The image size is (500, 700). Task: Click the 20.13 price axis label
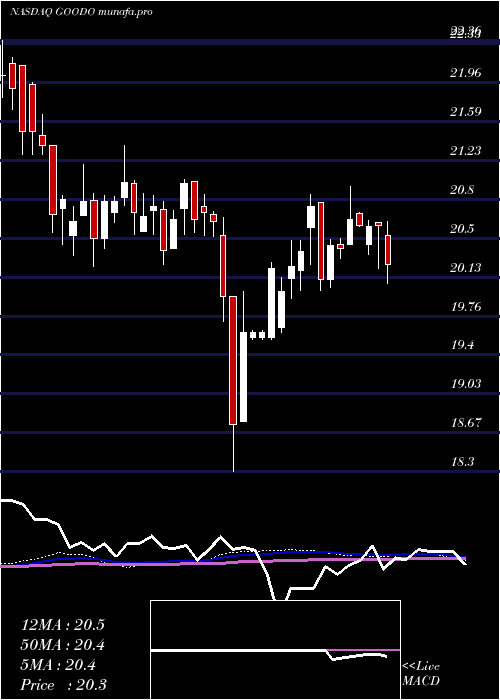tap(466, 267)
